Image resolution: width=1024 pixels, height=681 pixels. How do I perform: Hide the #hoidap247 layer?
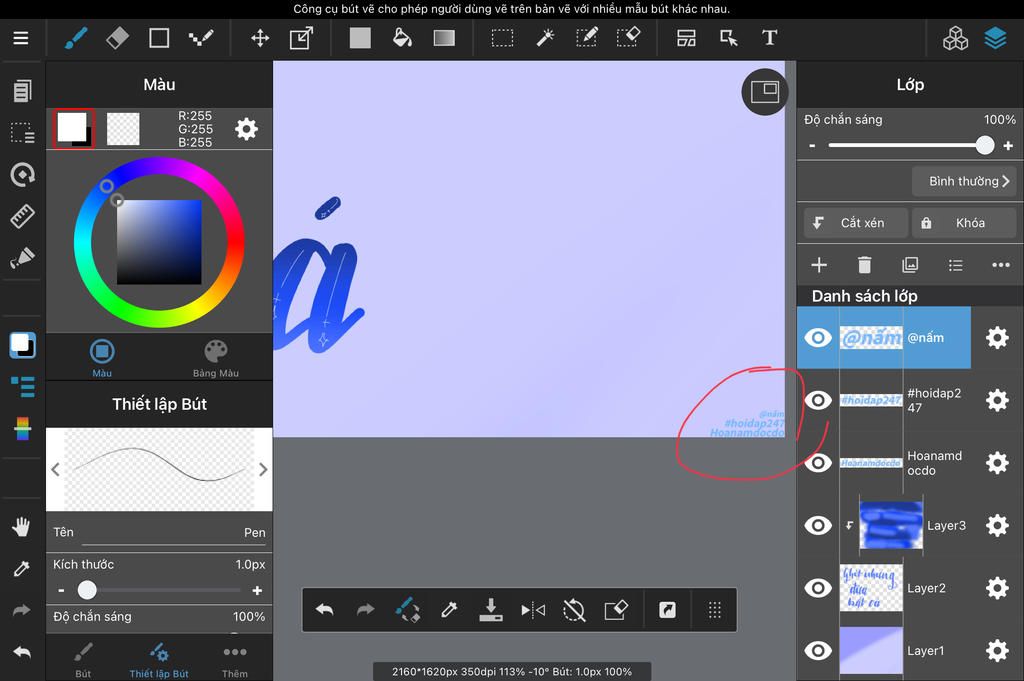pos(818,400)
